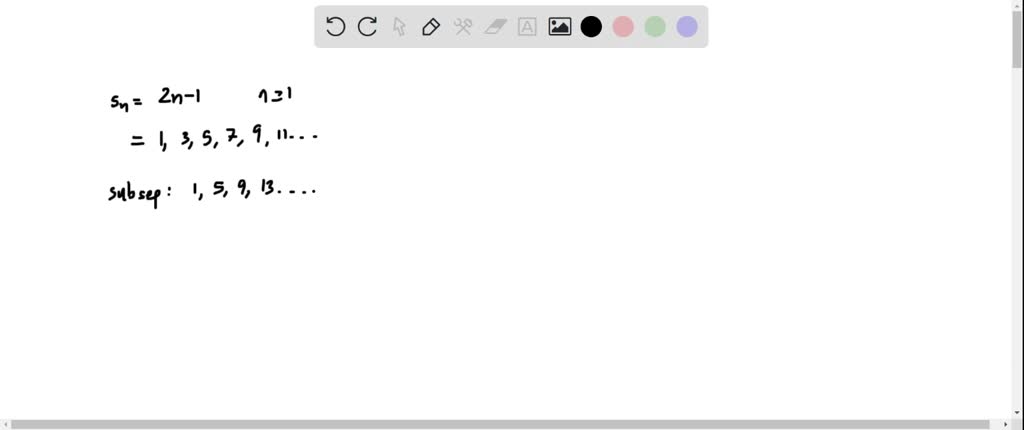Viewport: 1024px width, 430px height.
Task: Click the scroll down arrow
Action: coord(1017,413)
